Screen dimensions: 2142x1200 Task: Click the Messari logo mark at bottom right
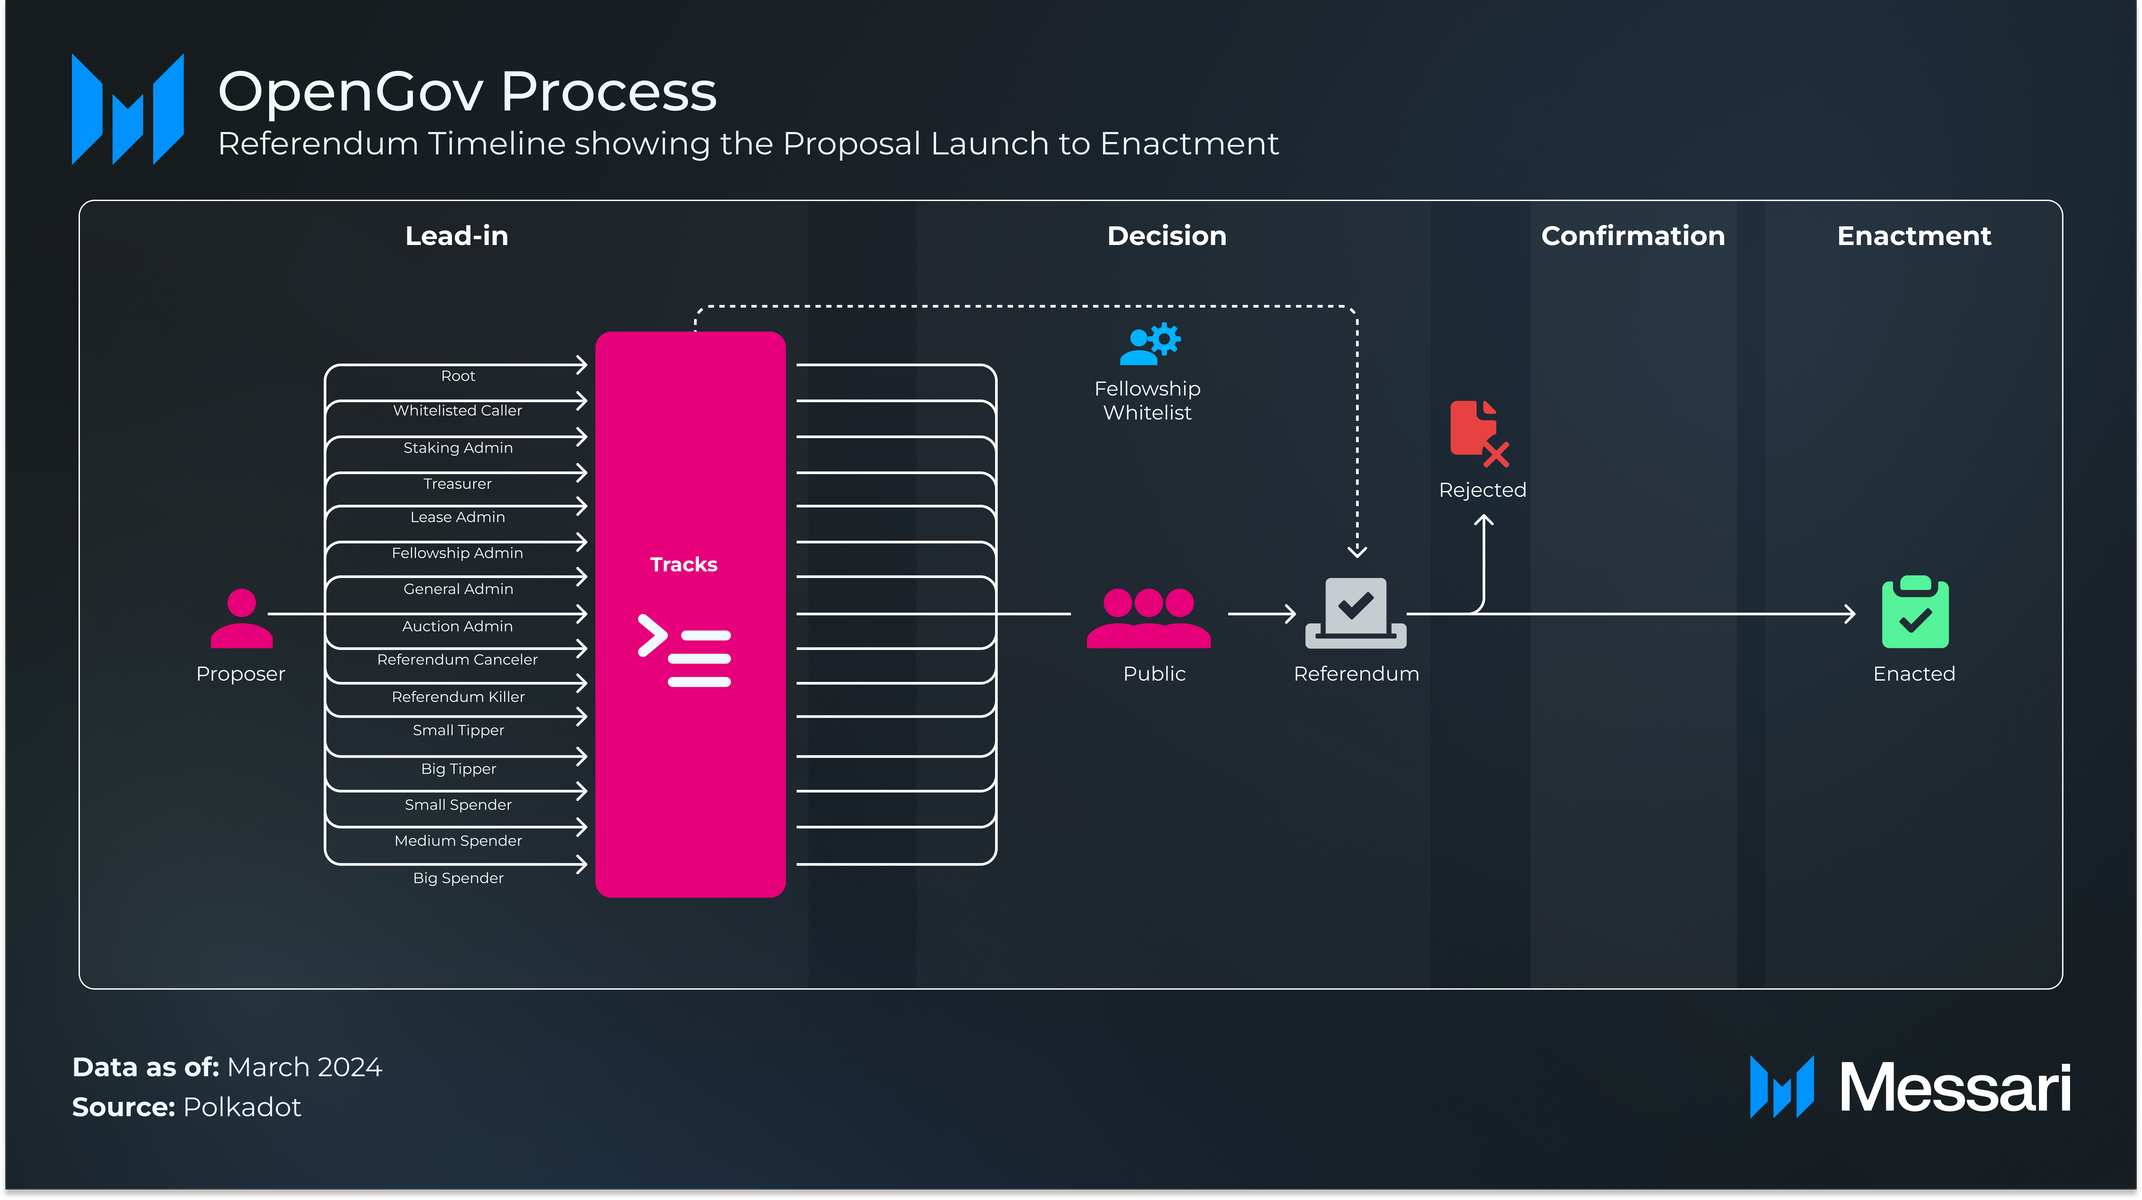1782,1087
